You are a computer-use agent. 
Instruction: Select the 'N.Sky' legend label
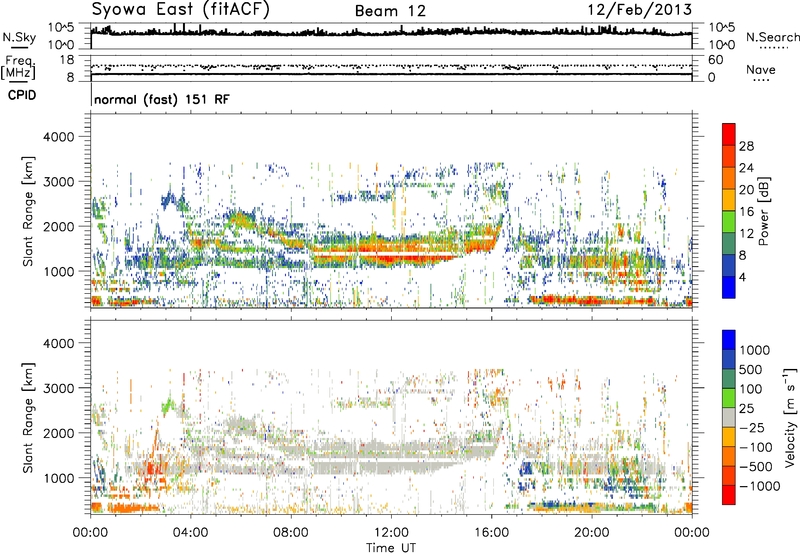pyautogui.click(x=19, y=38)
